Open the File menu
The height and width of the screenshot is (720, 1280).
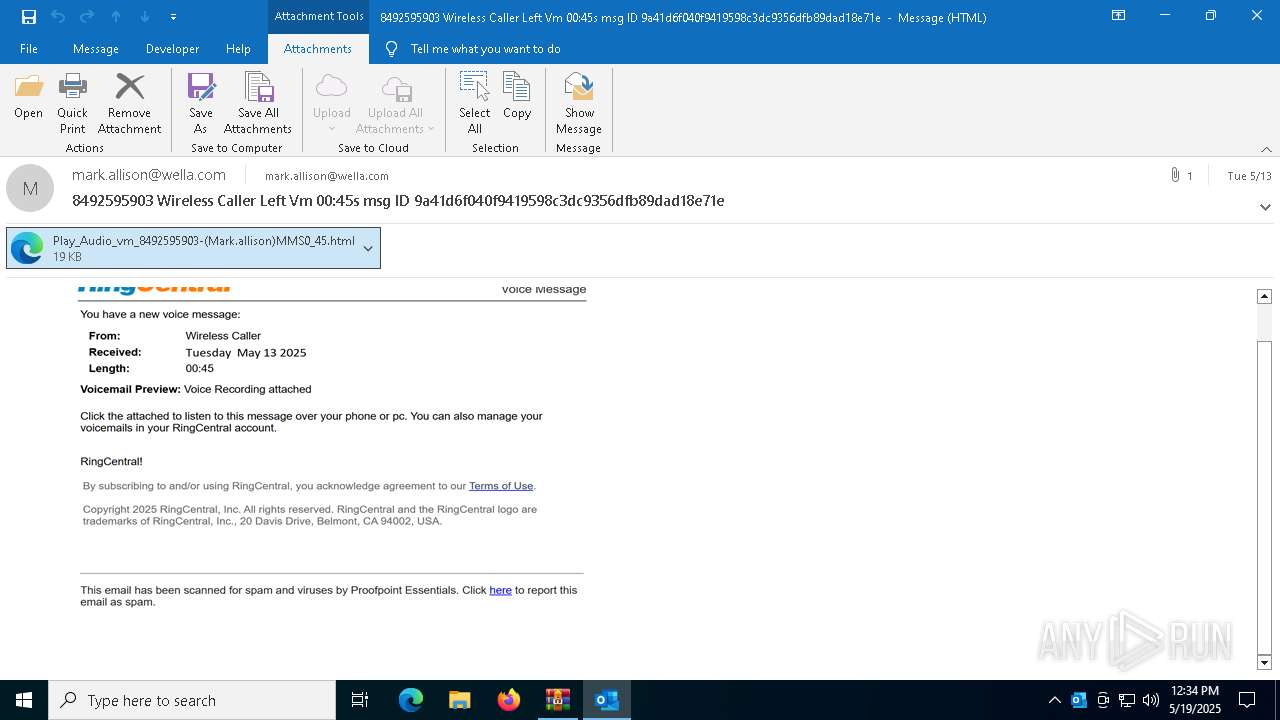click(29, 48)
